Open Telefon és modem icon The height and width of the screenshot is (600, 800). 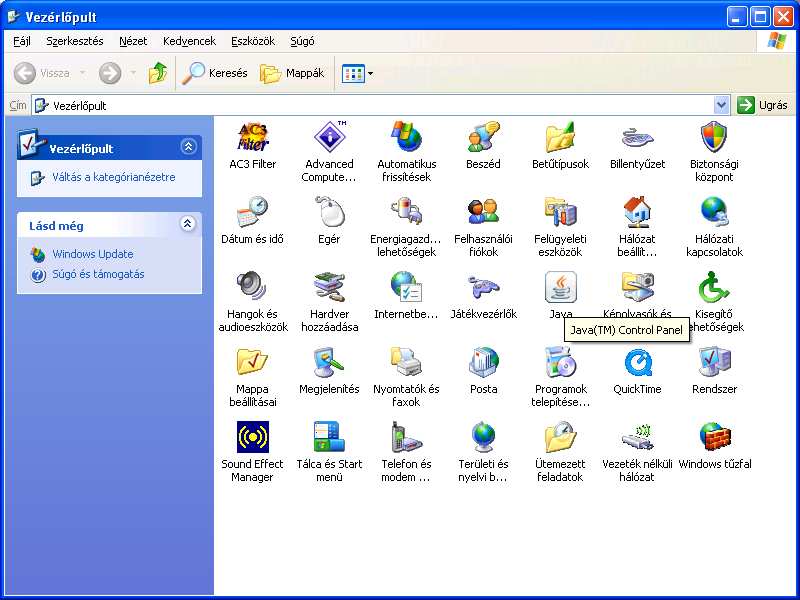[x=407, y=437]
